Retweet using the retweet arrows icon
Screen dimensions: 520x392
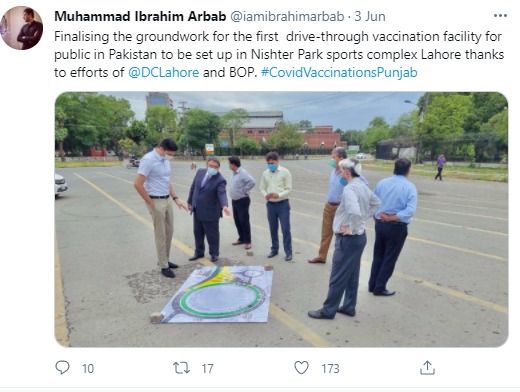(181, 368)
